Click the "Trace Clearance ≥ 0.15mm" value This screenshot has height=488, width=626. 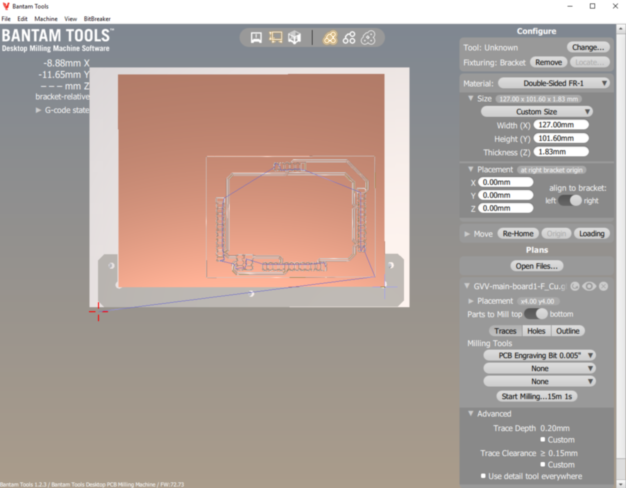(x=559, y=453)
